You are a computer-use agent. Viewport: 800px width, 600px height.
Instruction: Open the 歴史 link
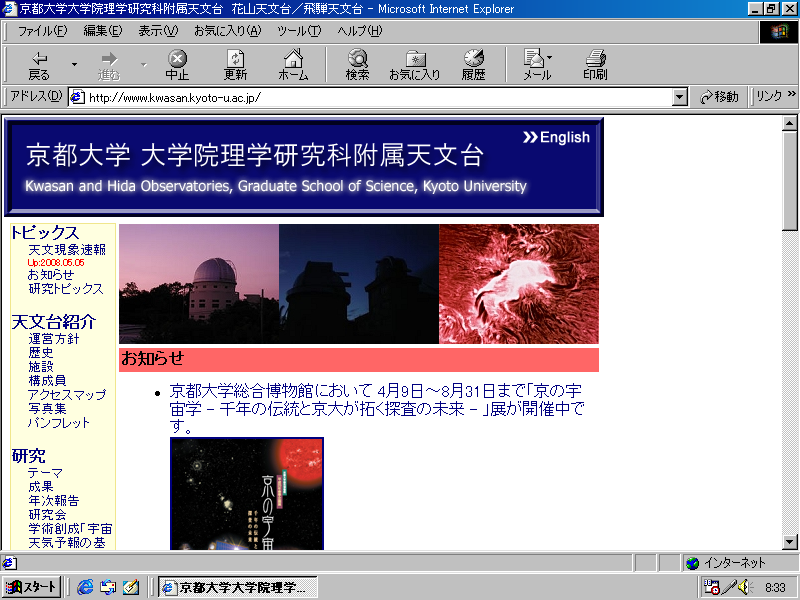(x=41, y=353)
